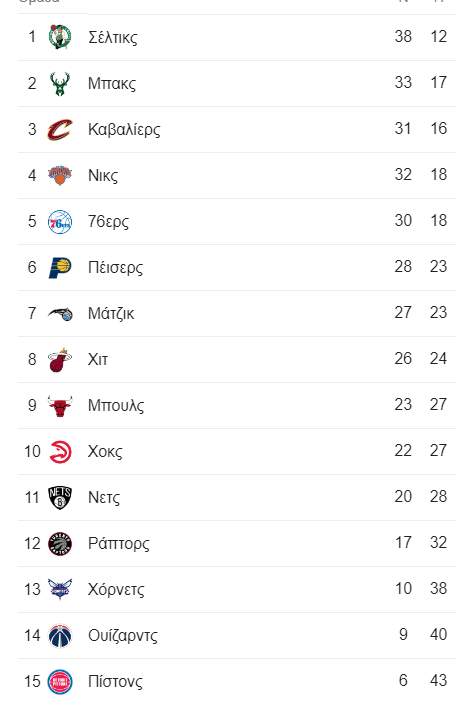The width and height of the screenshot is (456, 718).
Task: Select the Ουίζαρντς team name
Action: (123, 636)
